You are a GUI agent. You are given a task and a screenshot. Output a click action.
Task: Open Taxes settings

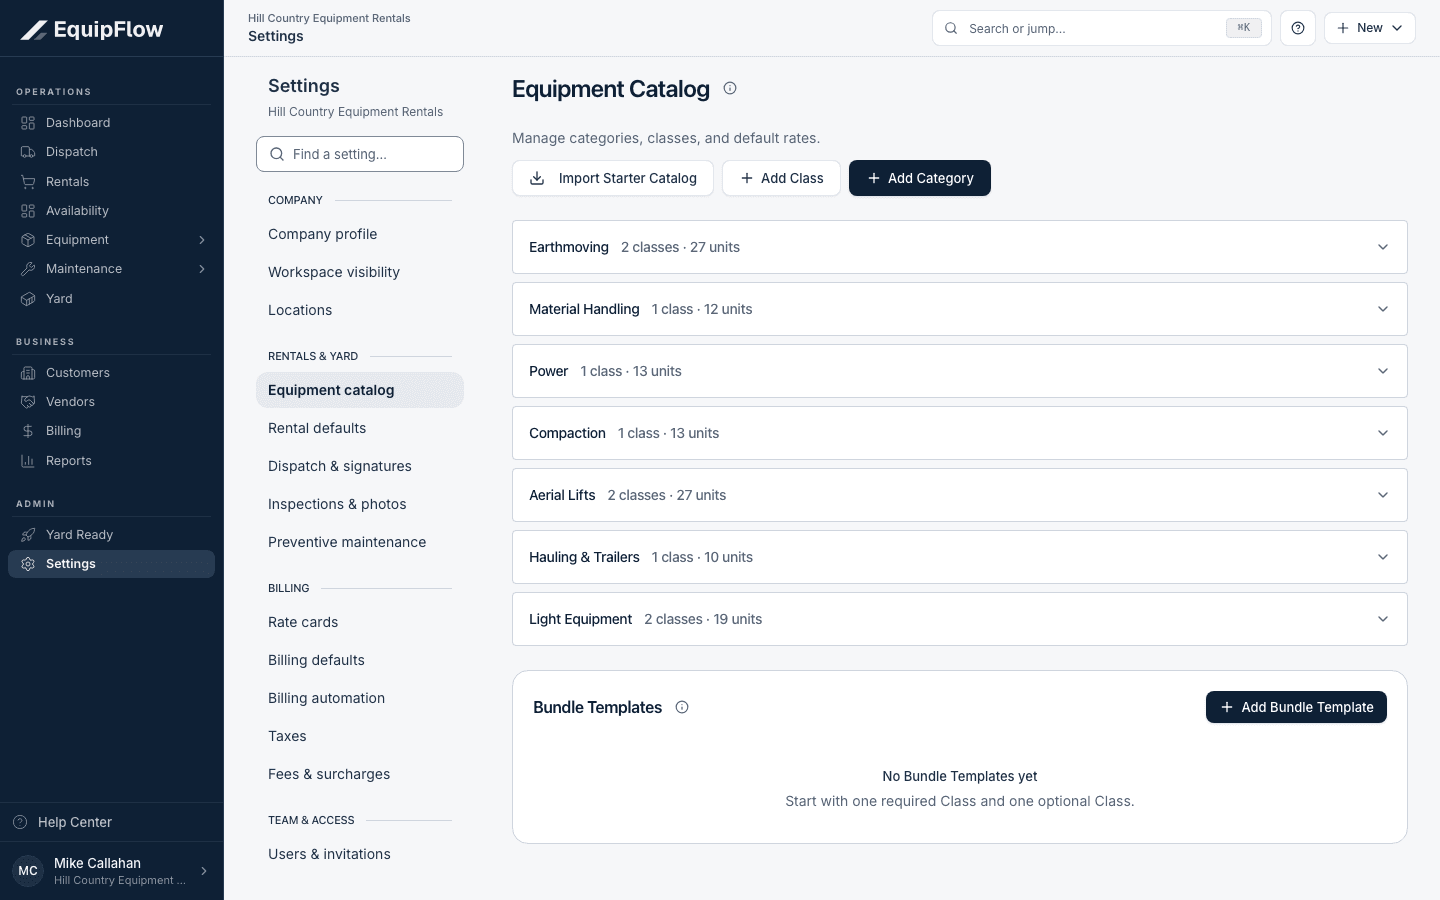(x=360, y=736)
